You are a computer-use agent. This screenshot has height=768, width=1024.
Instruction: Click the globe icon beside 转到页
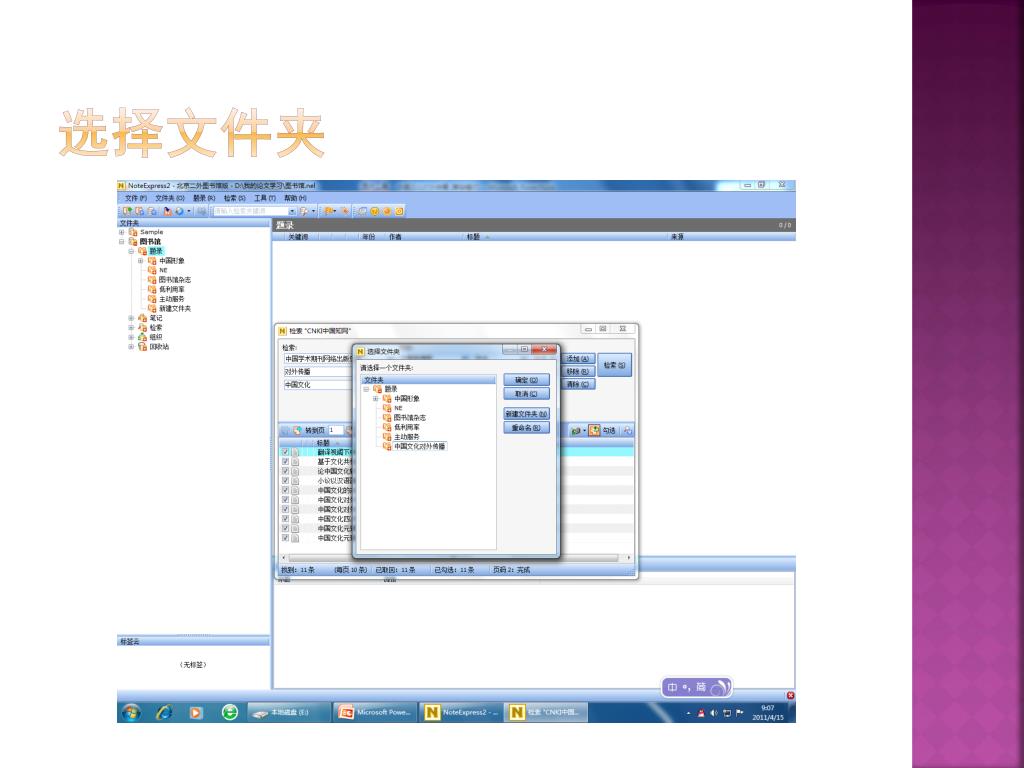(297, 430)
